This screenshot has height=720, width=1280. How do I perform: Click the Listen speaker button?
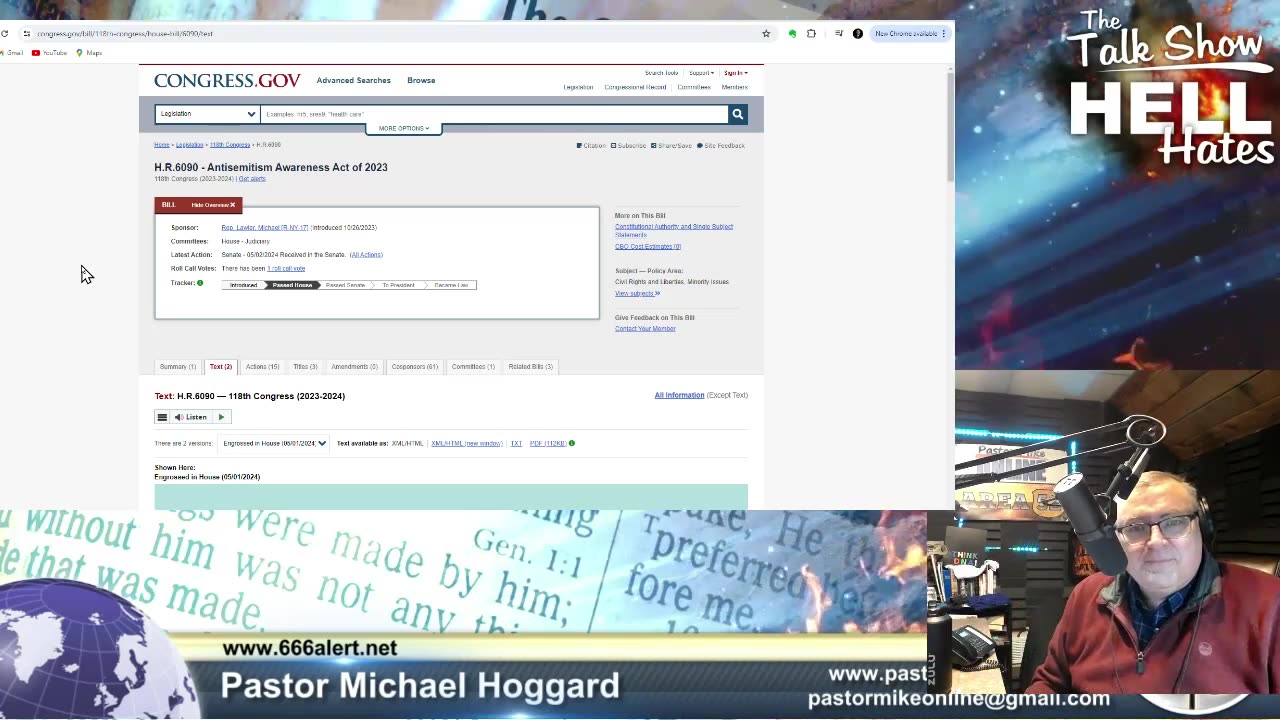pyautogui.click(x=190, y=417)
